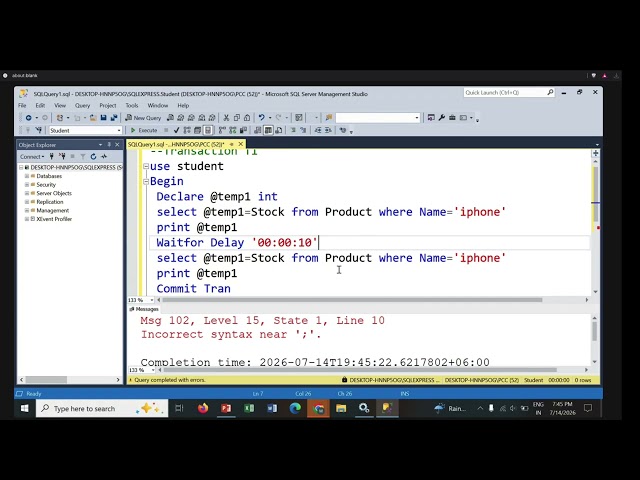Image resolution: width=640 pixels, height=480 pixels.
Task: Open the Query menu
Action: click(82, 105)
